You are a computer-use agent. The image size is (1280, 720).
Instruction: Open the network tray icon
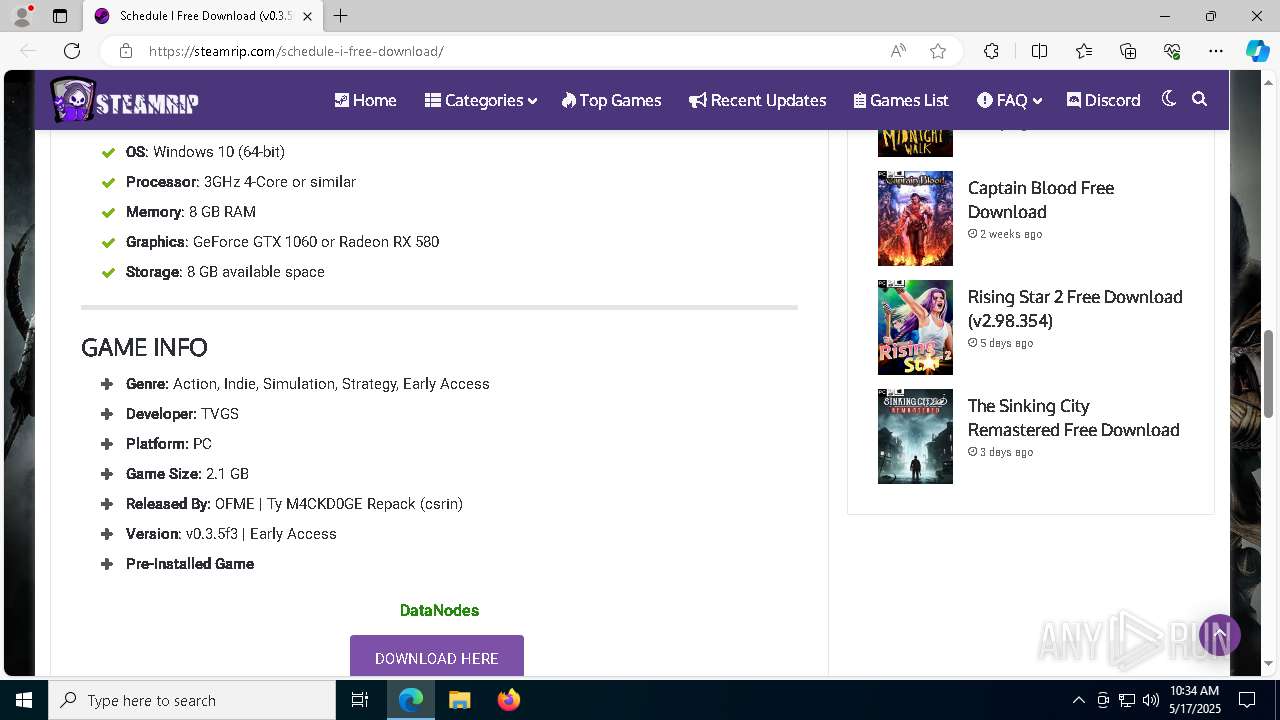coord(1127,700)
